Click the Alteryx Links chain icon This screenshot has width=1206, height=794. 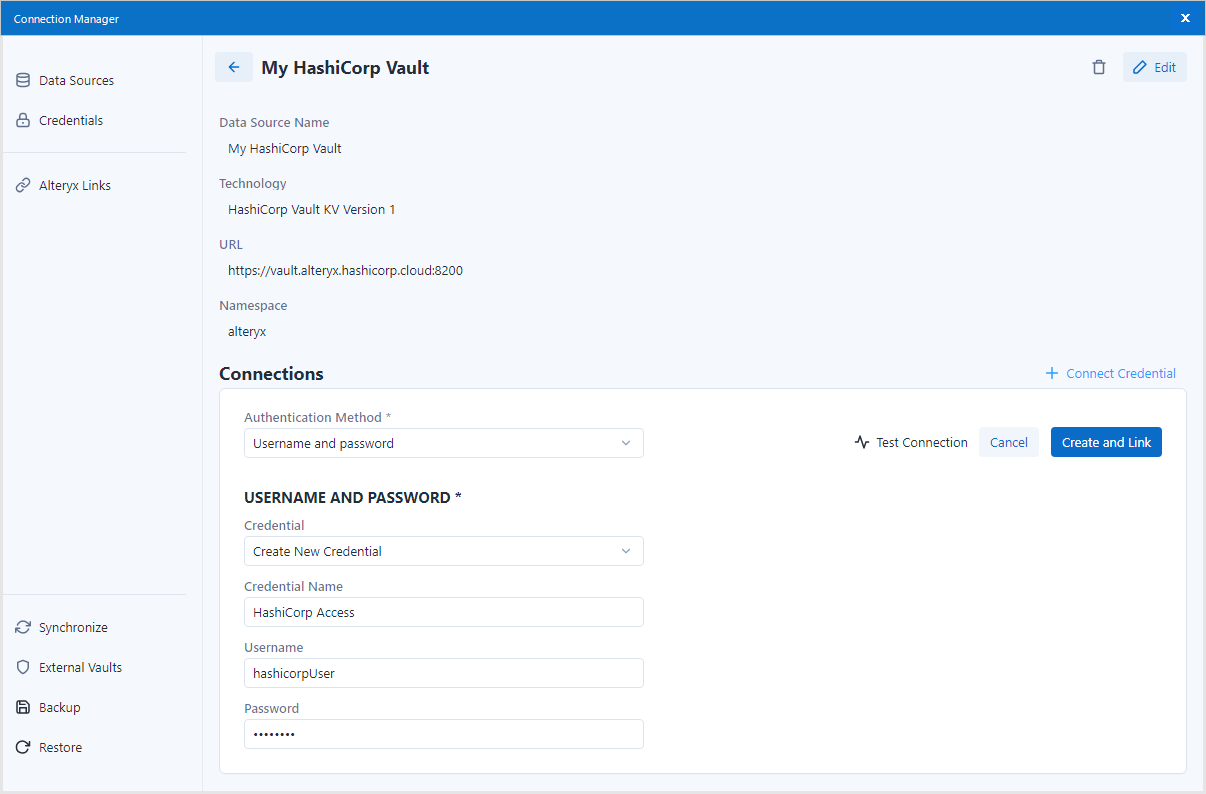pos(23,185)
